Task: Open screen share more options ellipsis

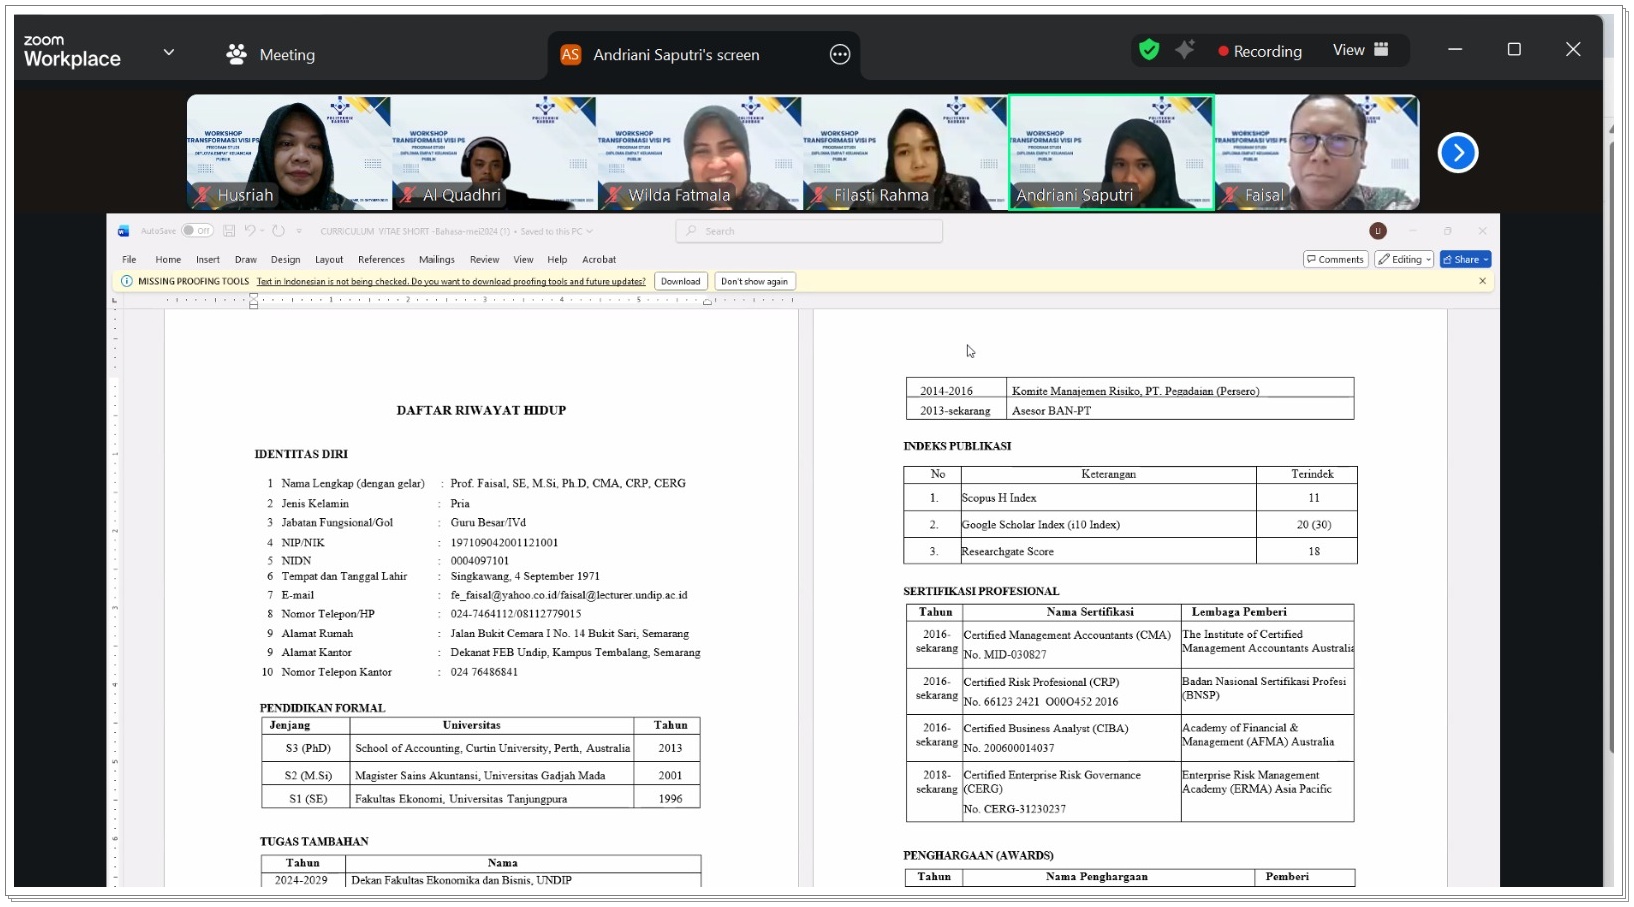Action: (x=840, y=55)
